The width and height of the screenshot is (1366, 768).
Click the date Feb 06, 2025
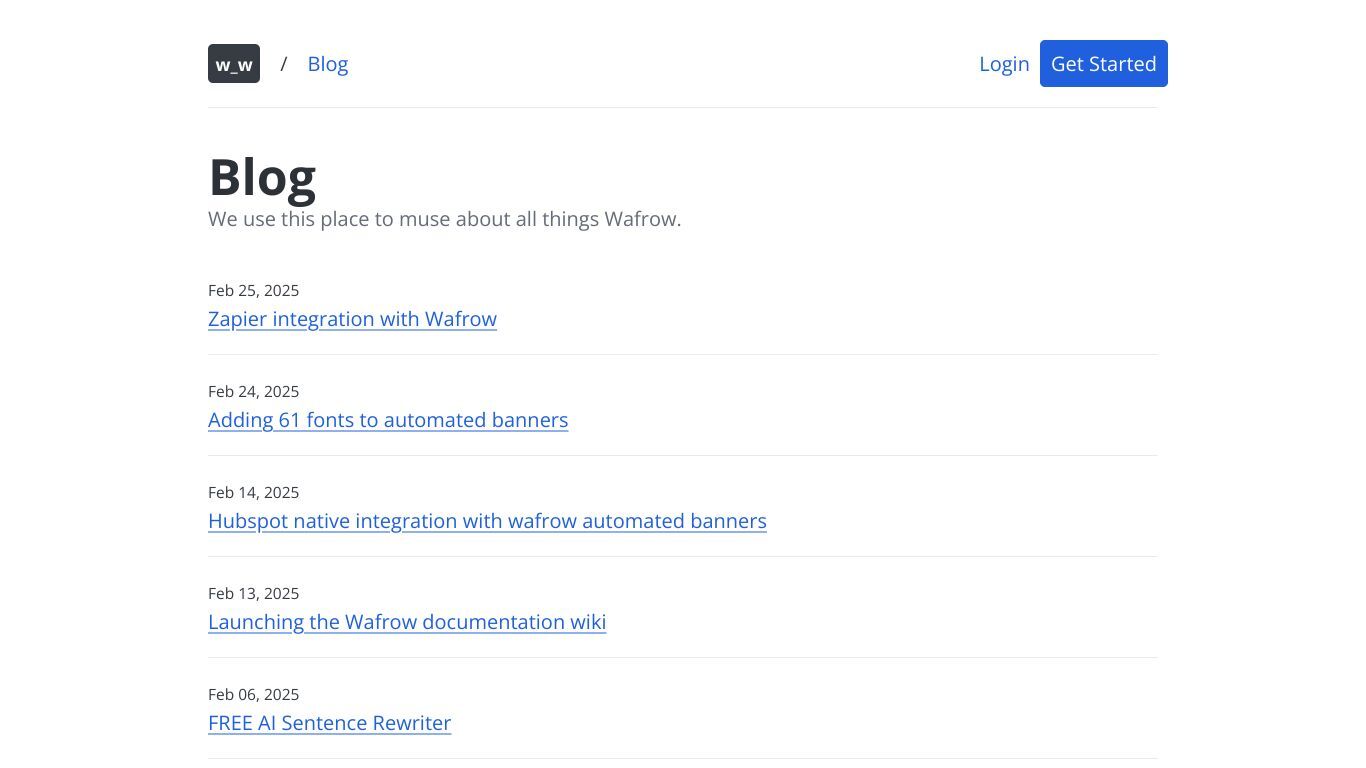[253, 695]
